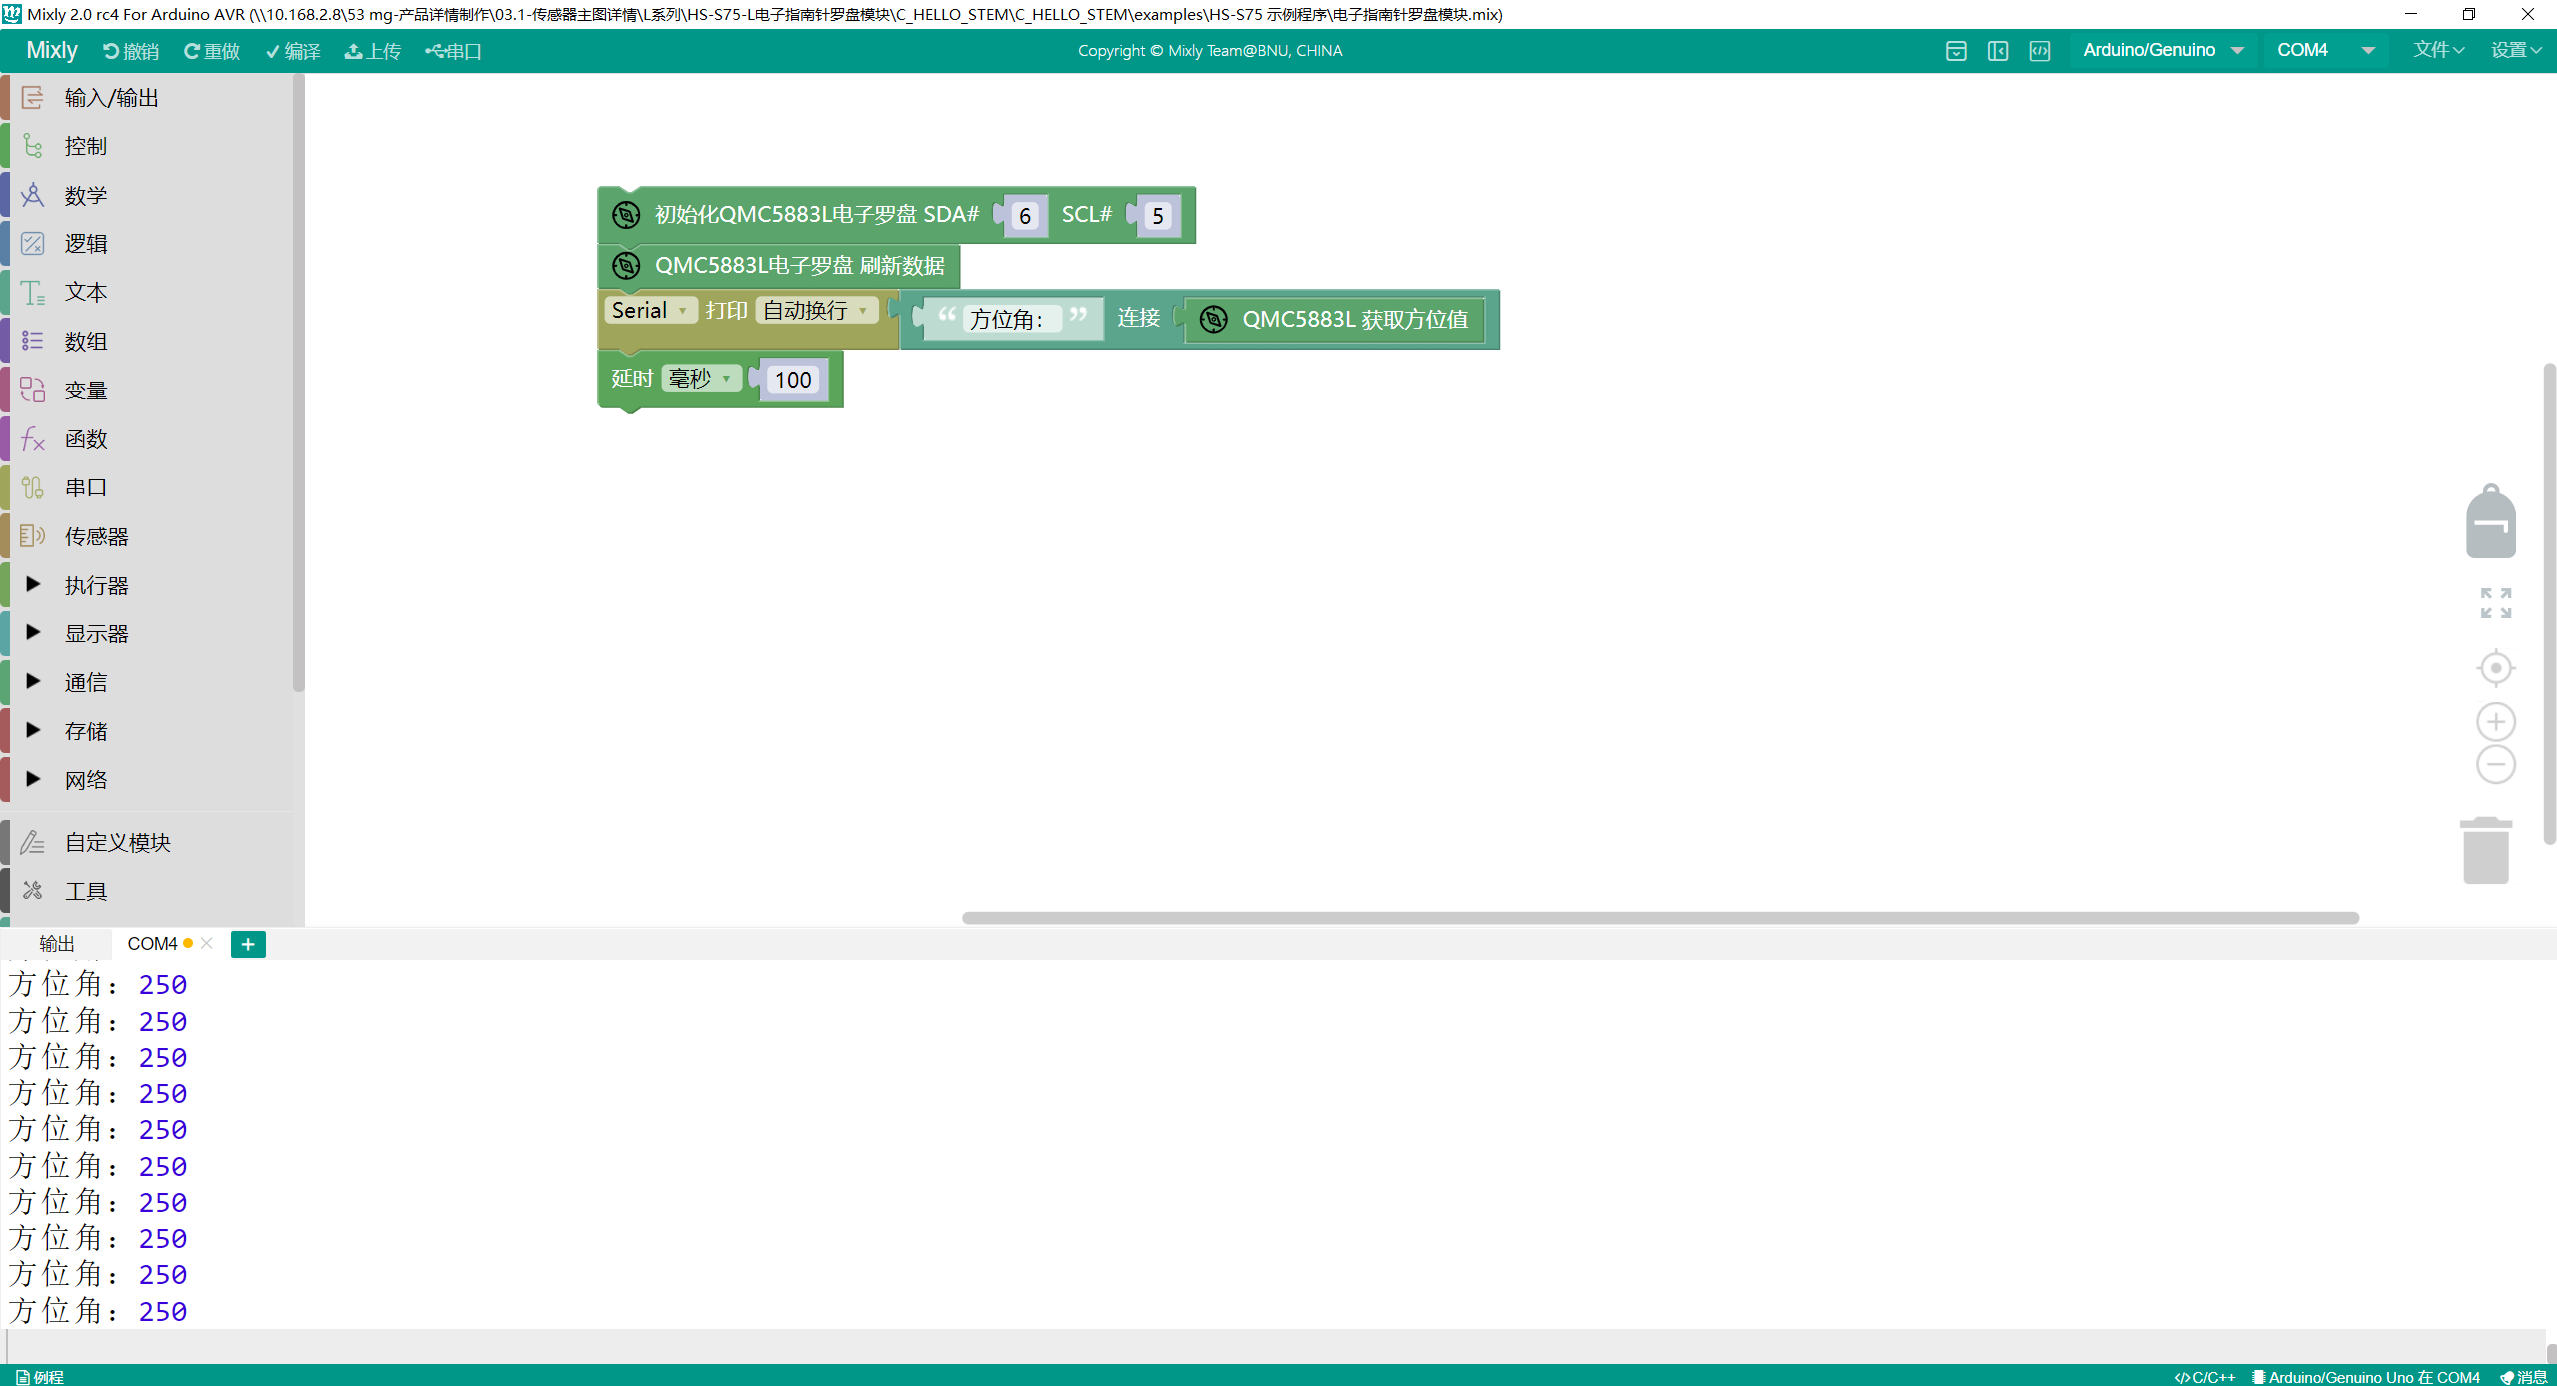Zoom out with minus circle icon

tap(2495, 765)
